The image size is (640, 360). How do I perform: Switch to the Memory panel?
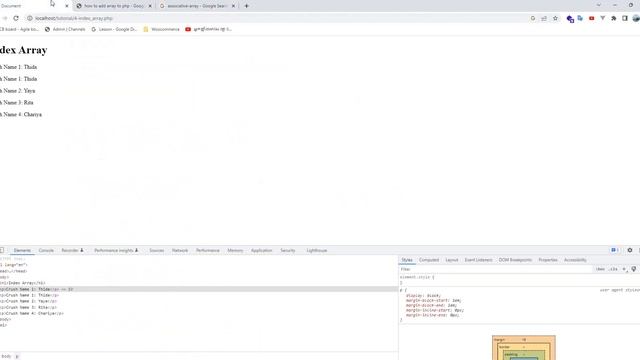pos(235,250)
